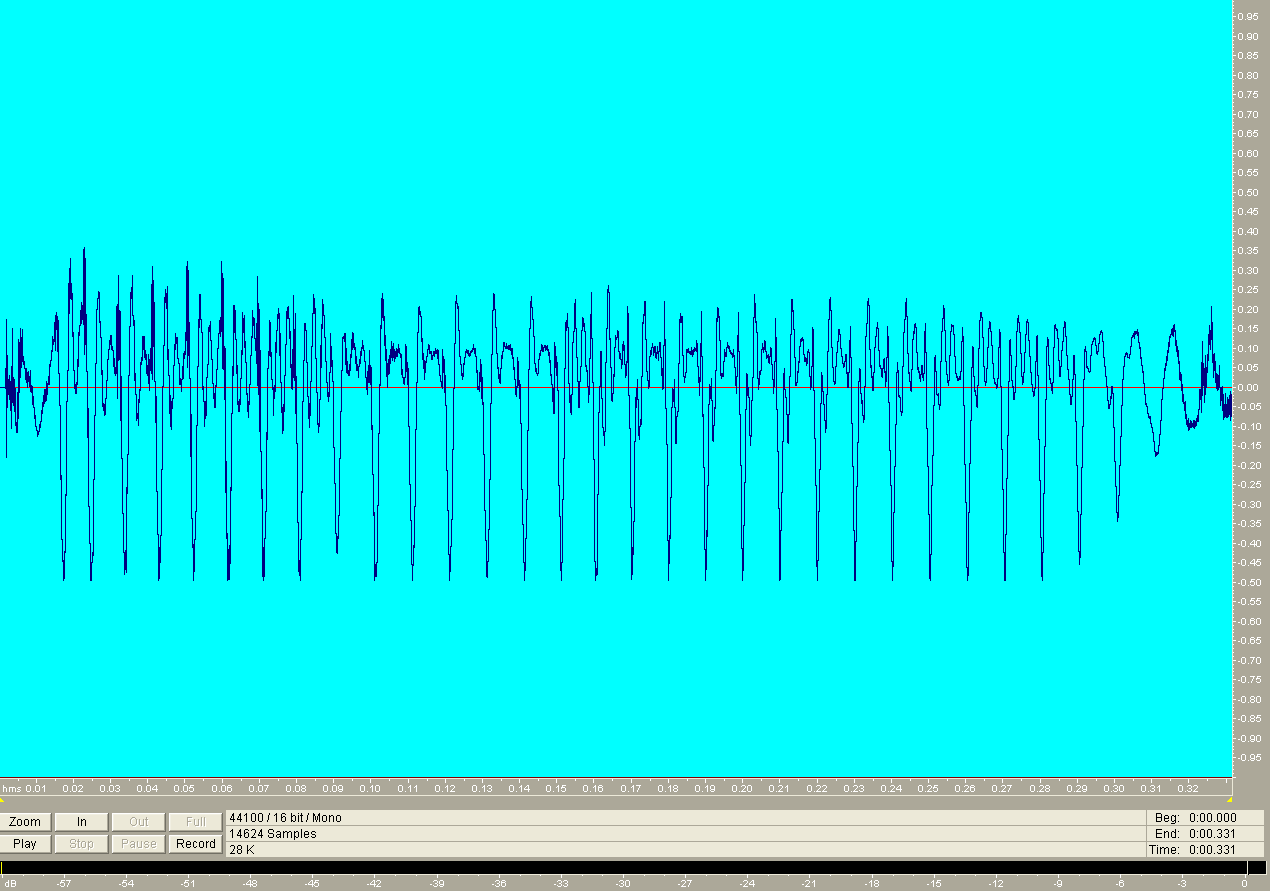Screen dimensions: 1270x891
Task: Zoom in with the In button
Action: point(82,822)
